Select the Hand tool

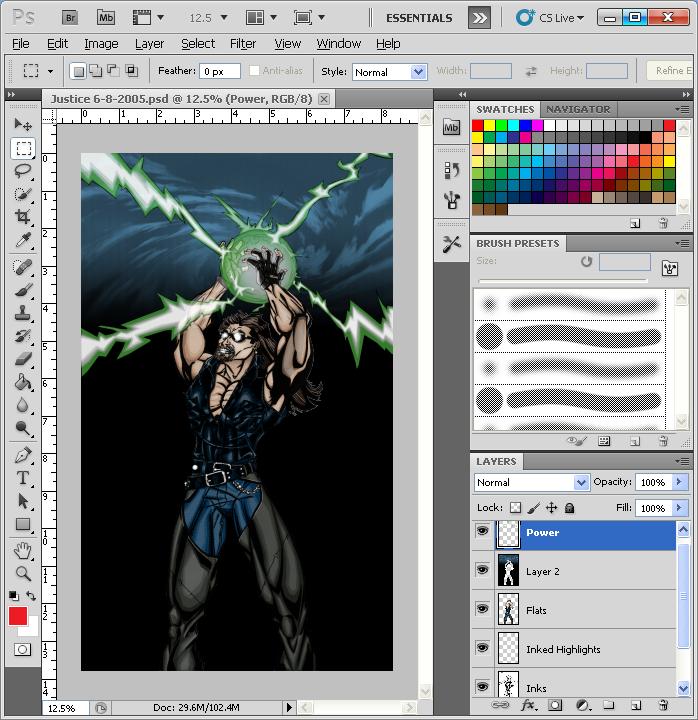coord(23,551)
